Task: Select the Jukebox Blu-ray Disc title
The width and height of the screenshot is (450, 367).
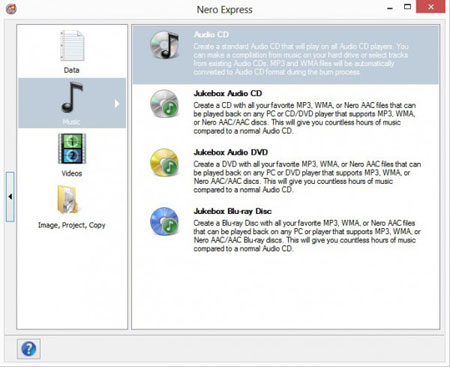Action: click(233, 211)
